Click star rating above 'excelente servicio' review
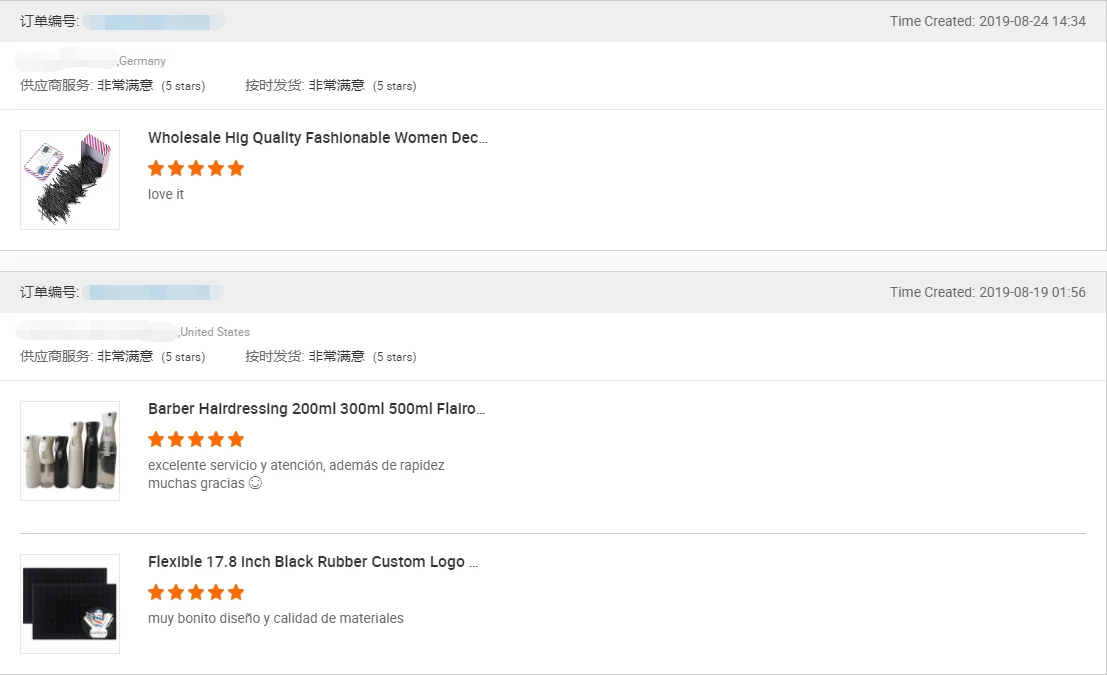Viewport: 1107px width, 675px height. coord(196,439)
